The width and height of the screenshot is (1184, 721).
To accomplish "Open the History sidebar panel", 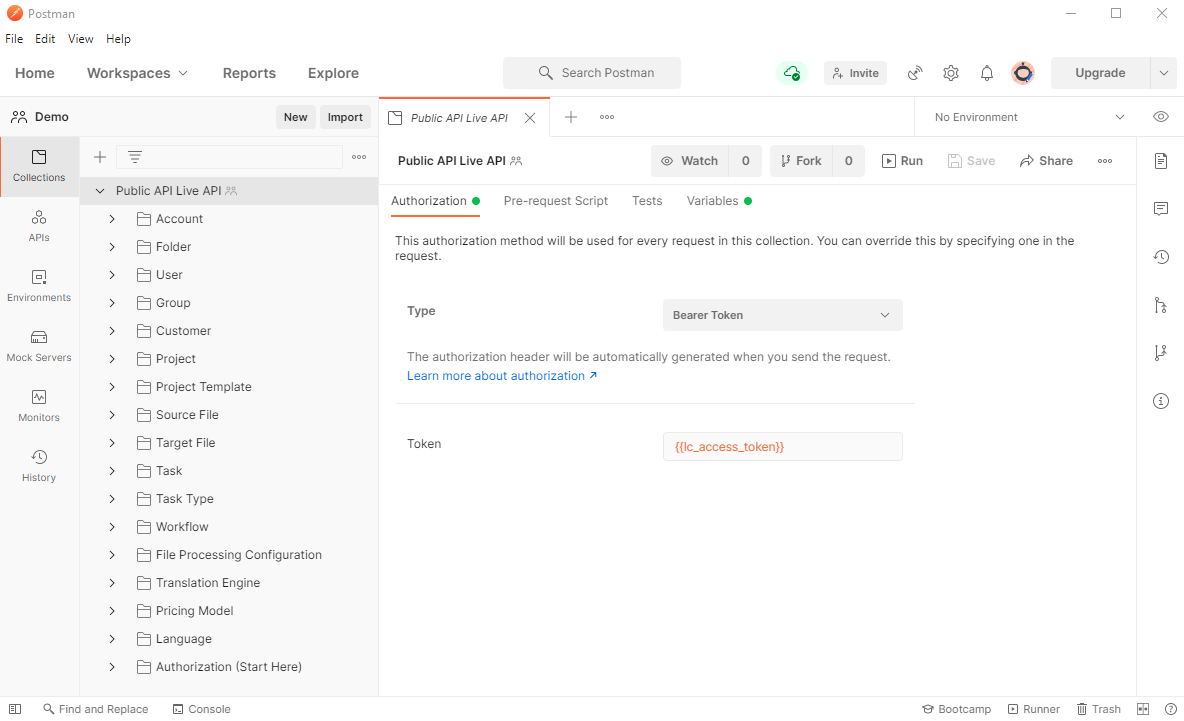I will tap(39, 466).
